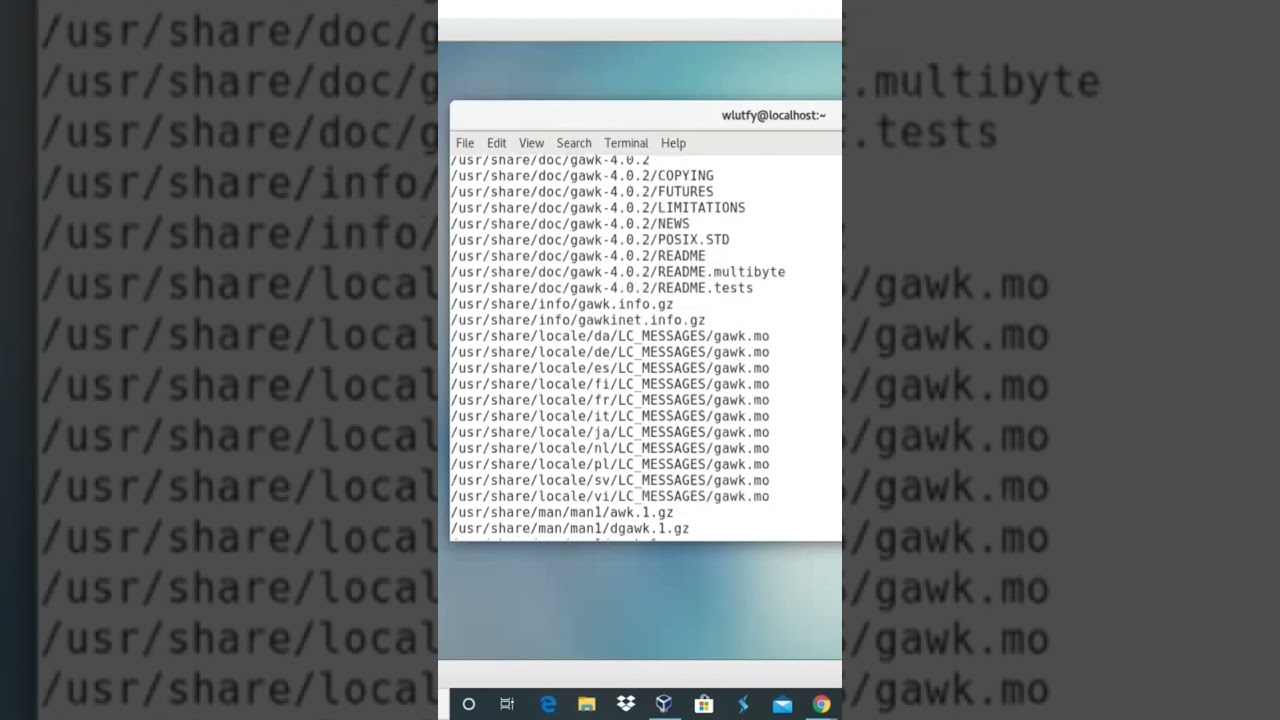Open File Explorer from taskbar
1280x720 pixels.
(586, 704)
